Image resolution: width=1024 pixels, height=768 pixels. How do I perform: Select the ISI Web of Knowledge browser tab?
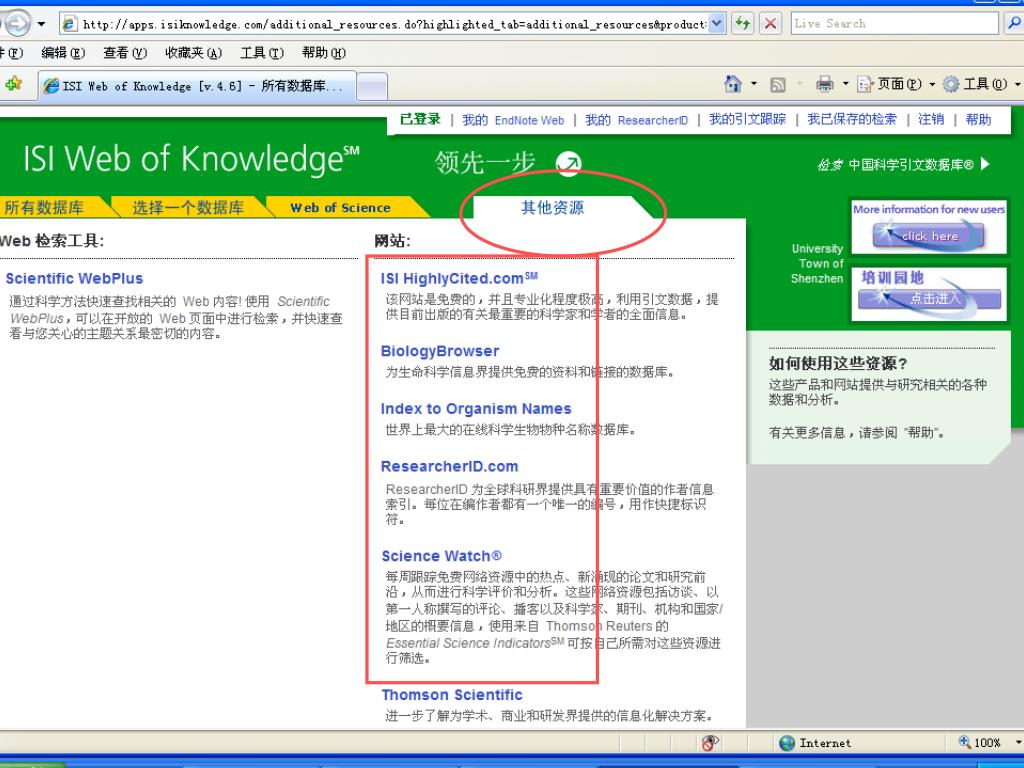pos(197,86)
